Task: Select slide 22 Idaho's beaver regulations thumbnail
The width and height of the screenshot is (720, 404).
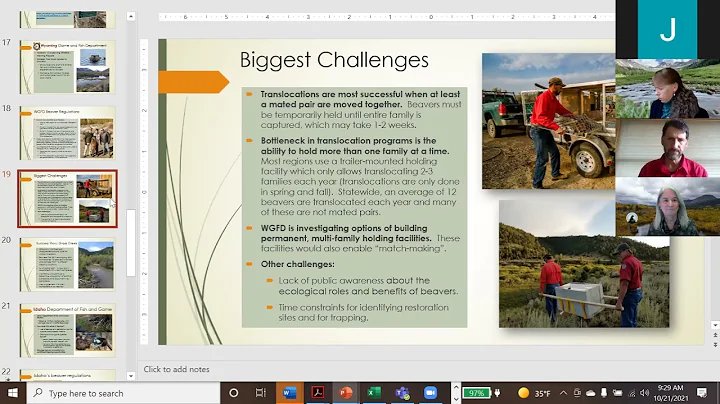Action: click(68, 375)
